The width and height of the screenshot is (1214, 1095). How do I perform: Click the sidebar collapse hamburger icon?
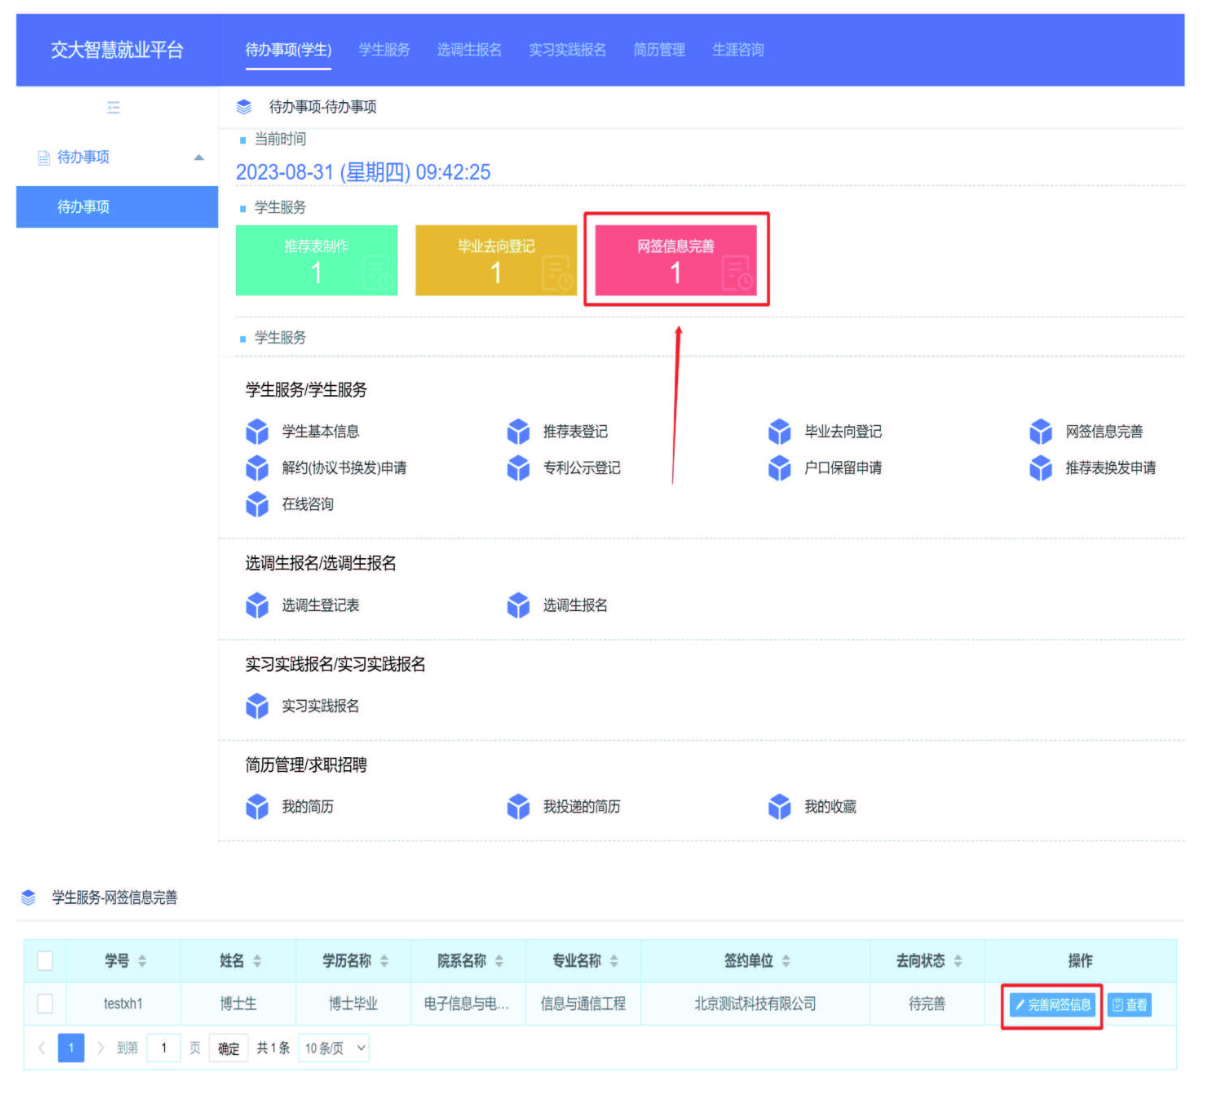[113, 107]
